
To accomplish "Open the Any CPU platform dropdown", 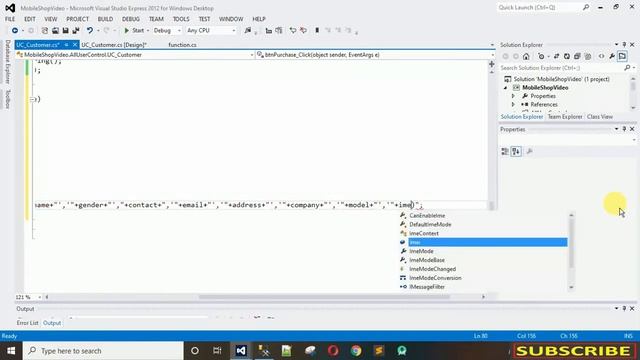I will 211,31.
